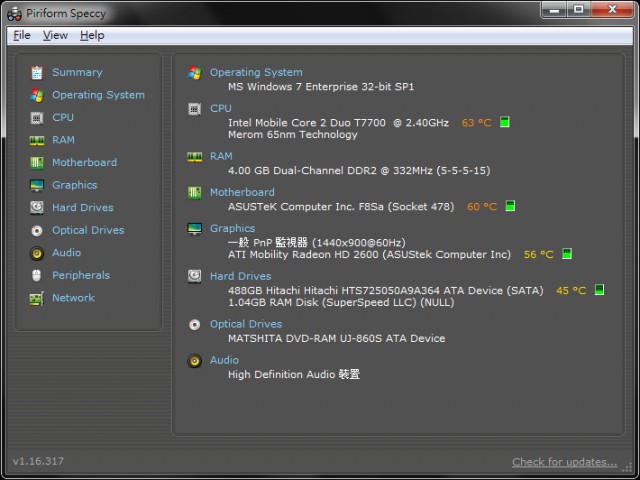Click the green temperature indicator next to 60 °C
This screenshot has height=480, width=640.
click(510, 206)
